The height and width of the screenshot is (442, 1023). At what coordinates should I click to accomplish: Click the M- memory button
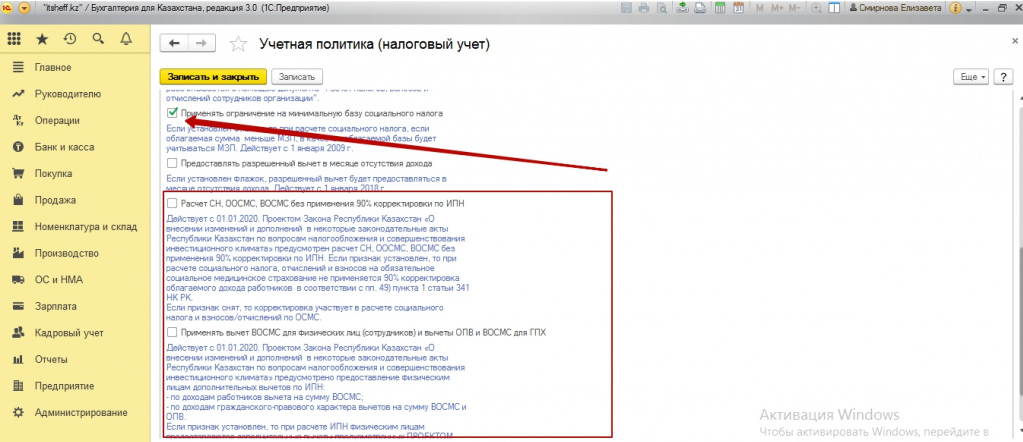(x=794, y=8)
